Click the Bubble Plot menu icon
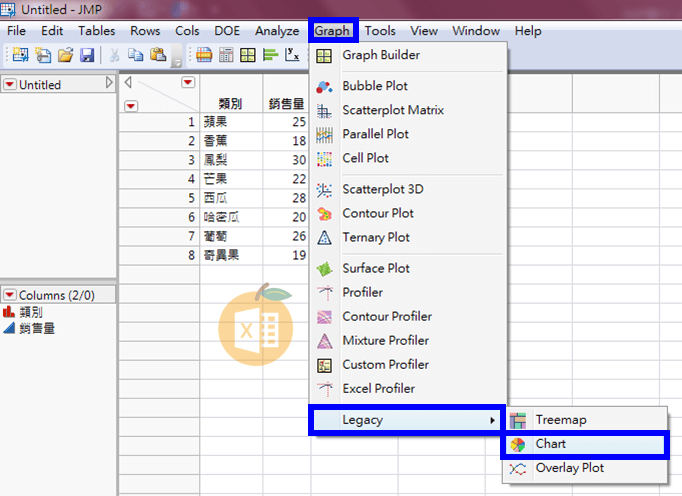Viewport: 682px width, 496px height. click(324, 87)
